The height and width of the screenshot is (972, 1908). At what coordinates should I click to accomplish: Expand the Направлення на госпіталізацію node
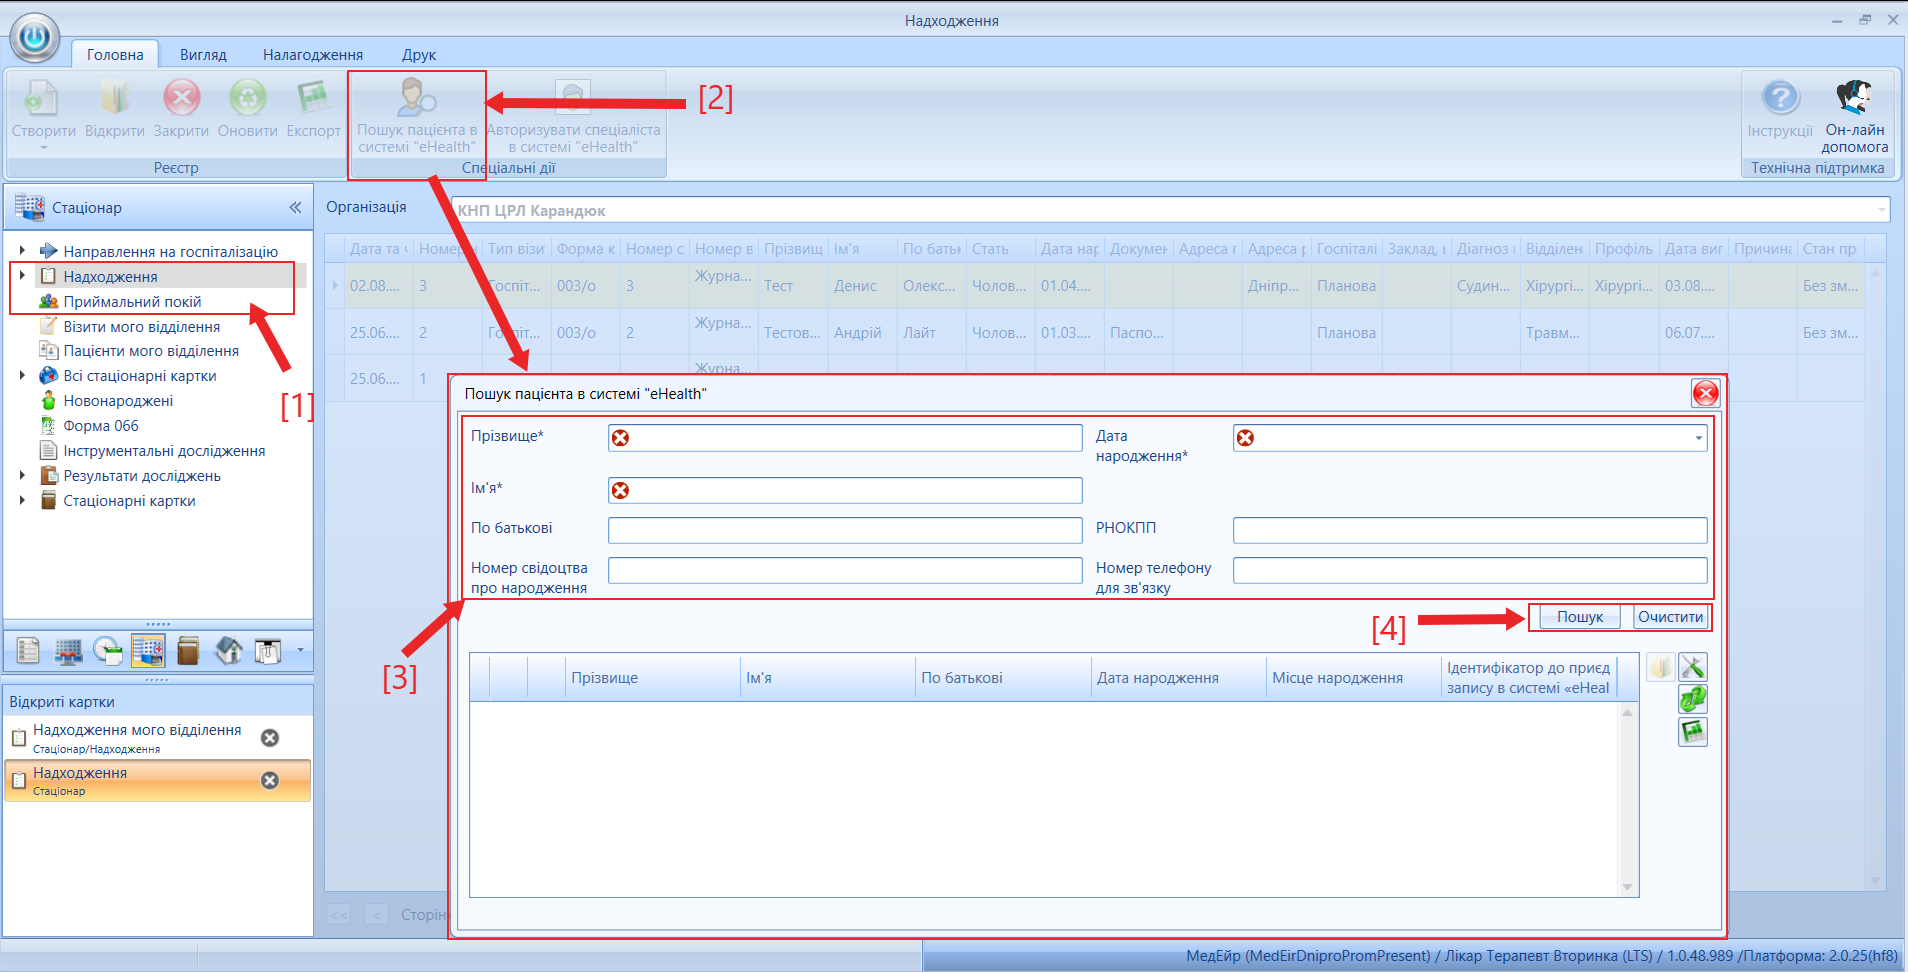22,251
